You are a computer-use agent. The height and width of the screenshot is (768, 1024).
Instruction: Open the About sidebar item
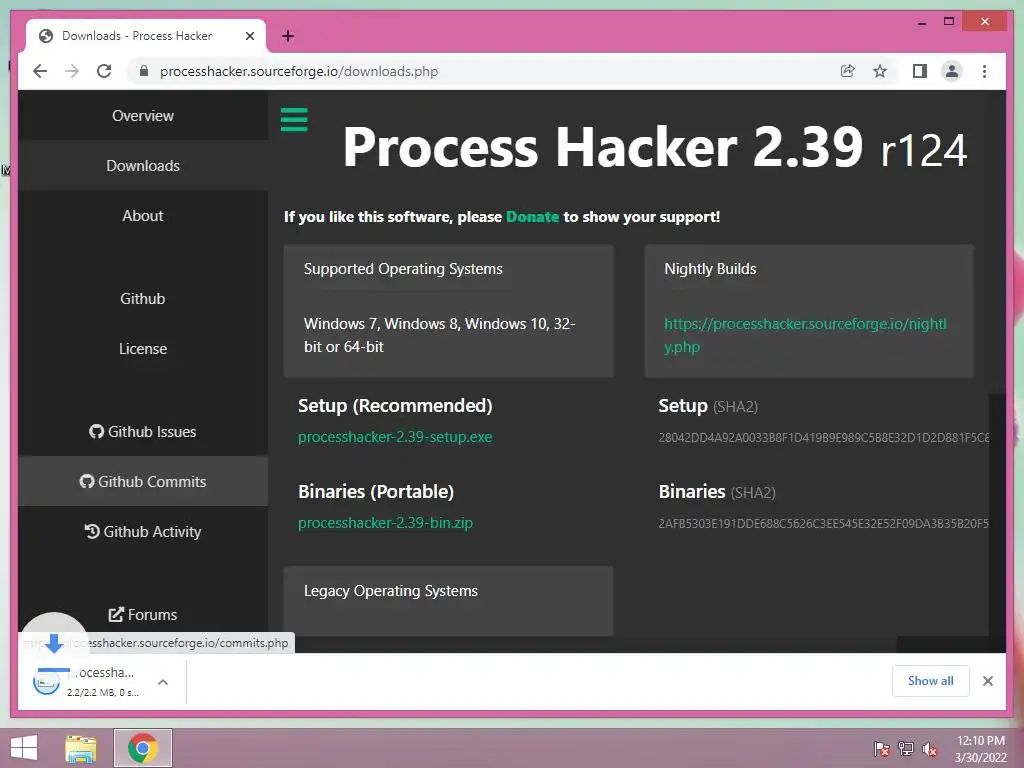coord(143,216)
